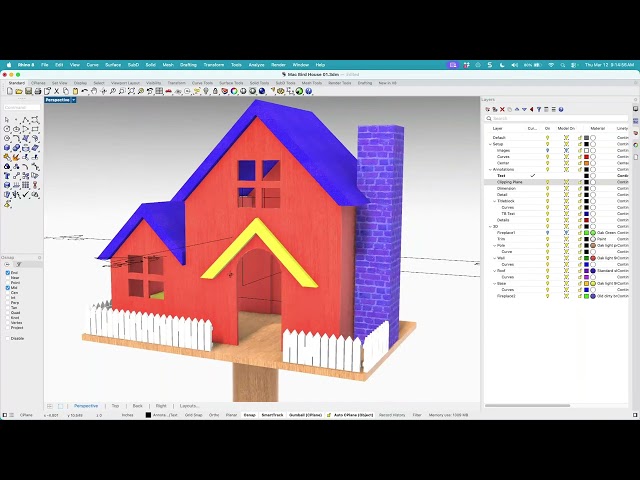This screenshot has height=480, width=640.
Task: Select the arrow pointer Select tool
Action: coord(7,120)
